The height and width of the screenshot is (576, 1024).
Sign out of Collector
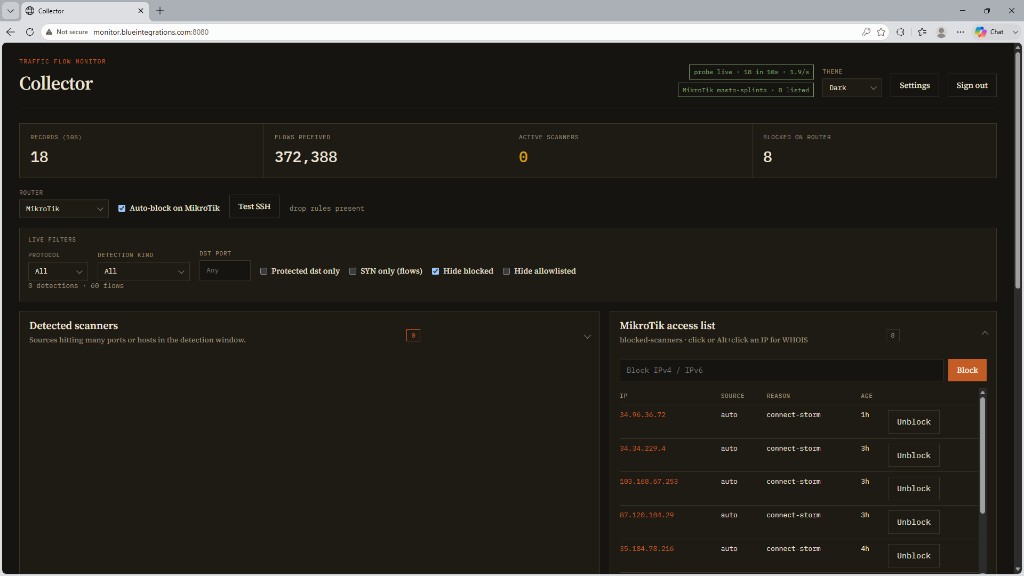972,86
